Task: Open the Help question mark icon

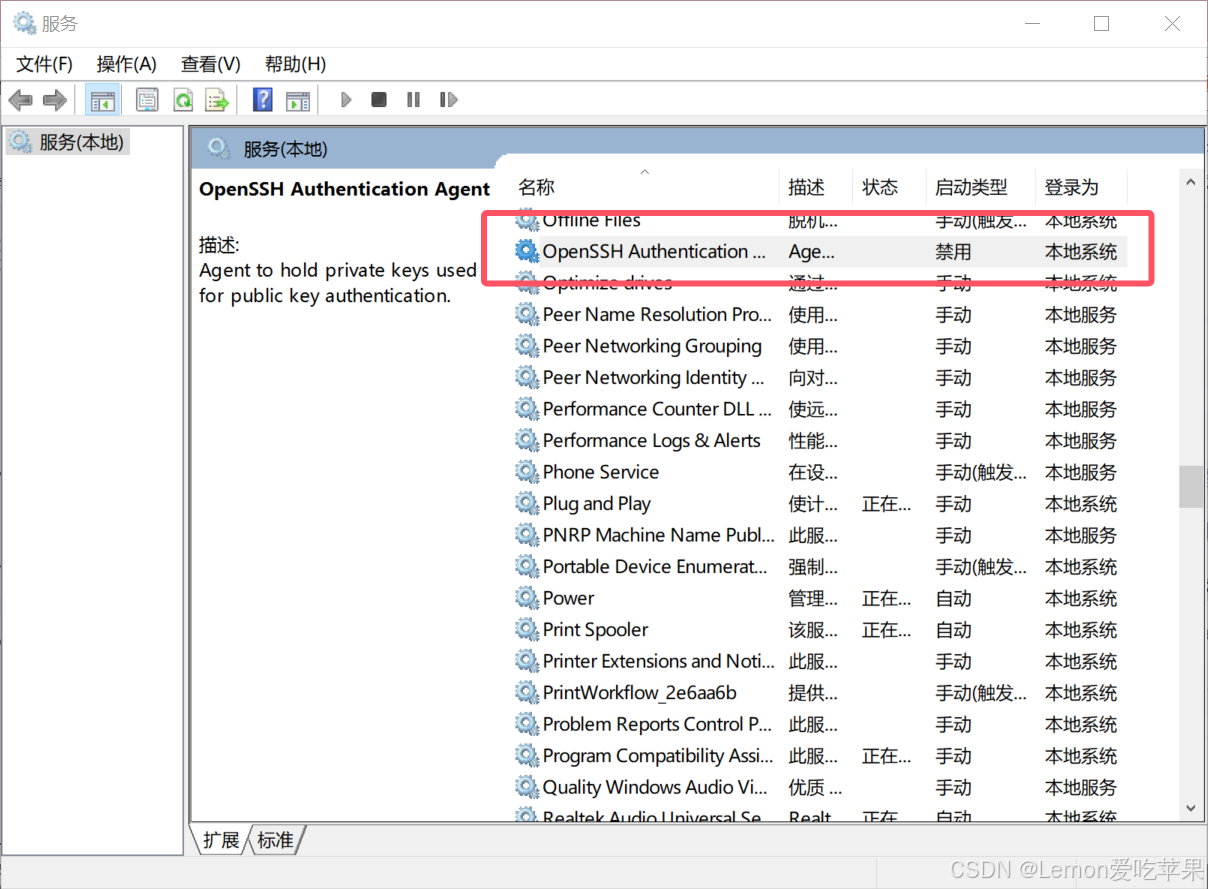Action: coord(262,100)
